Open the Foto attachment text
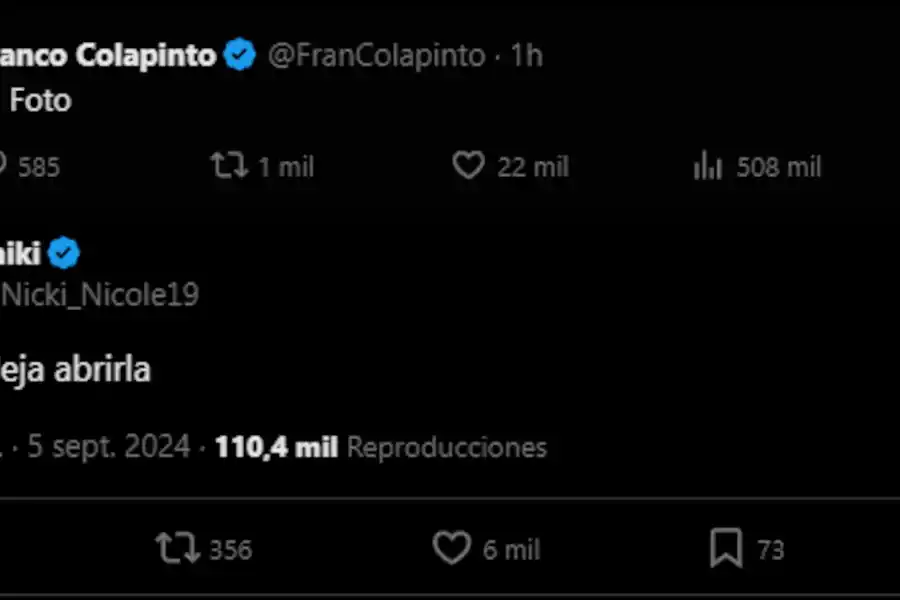Screen dimensions: 900x600 (x=41, y=100)
